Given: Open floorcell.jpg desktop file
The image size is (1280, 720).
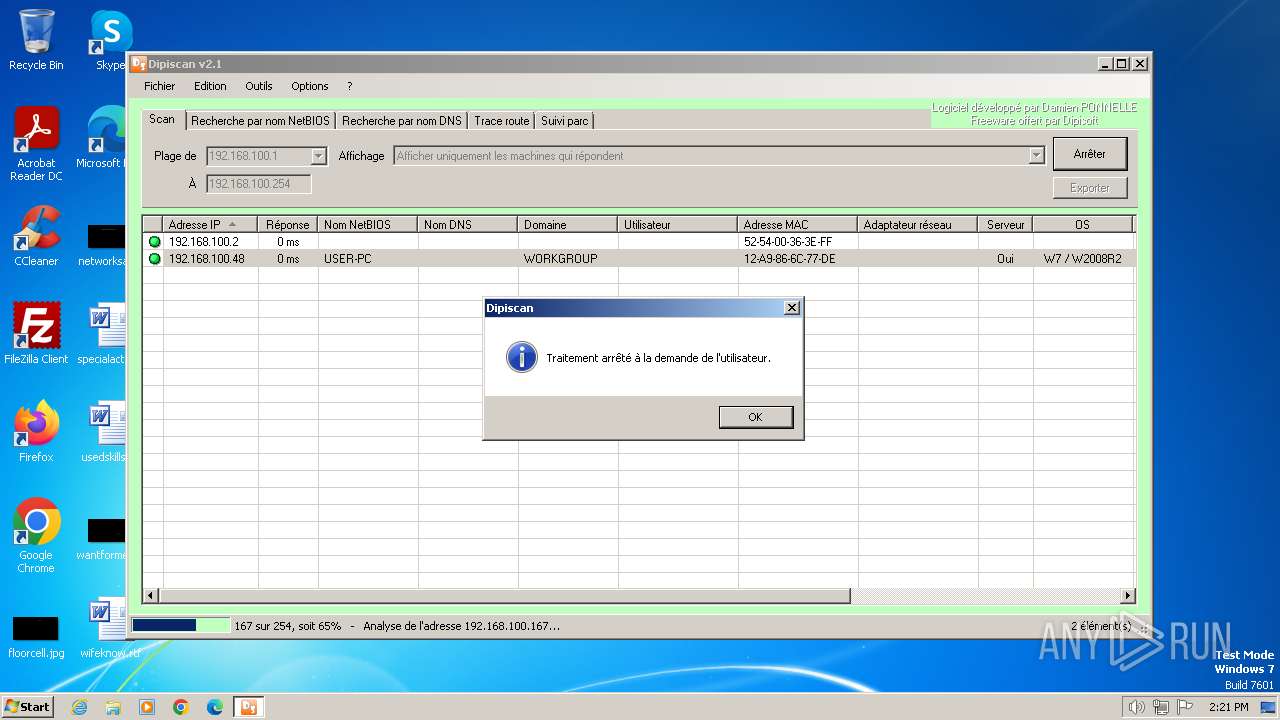Looking at the screenshot, I should (36, 636).
